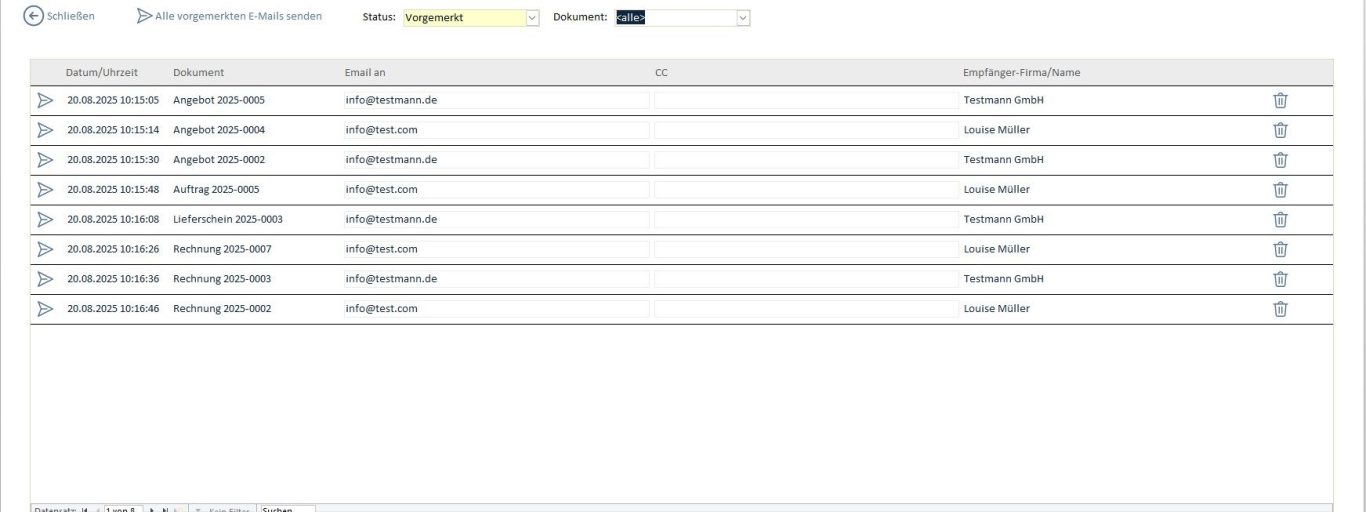Click CC field for Rechnung 2025-0007

pyautogui.click(x=806, y=249)
